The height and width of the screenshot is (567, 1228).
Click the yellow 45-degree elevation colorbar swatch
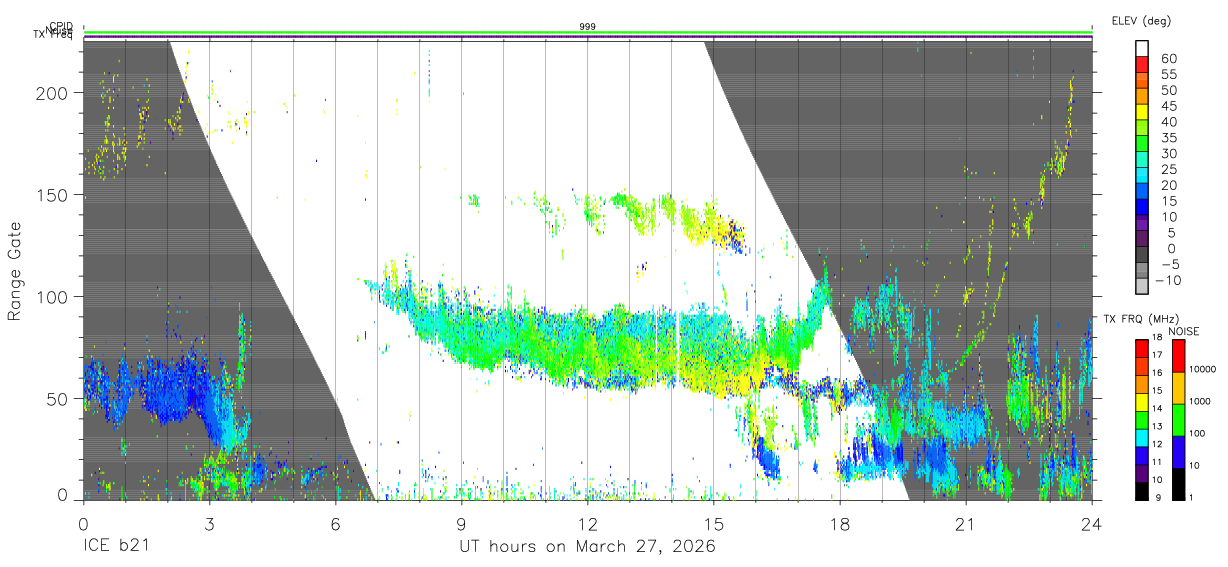click(x=1142, y=114)
